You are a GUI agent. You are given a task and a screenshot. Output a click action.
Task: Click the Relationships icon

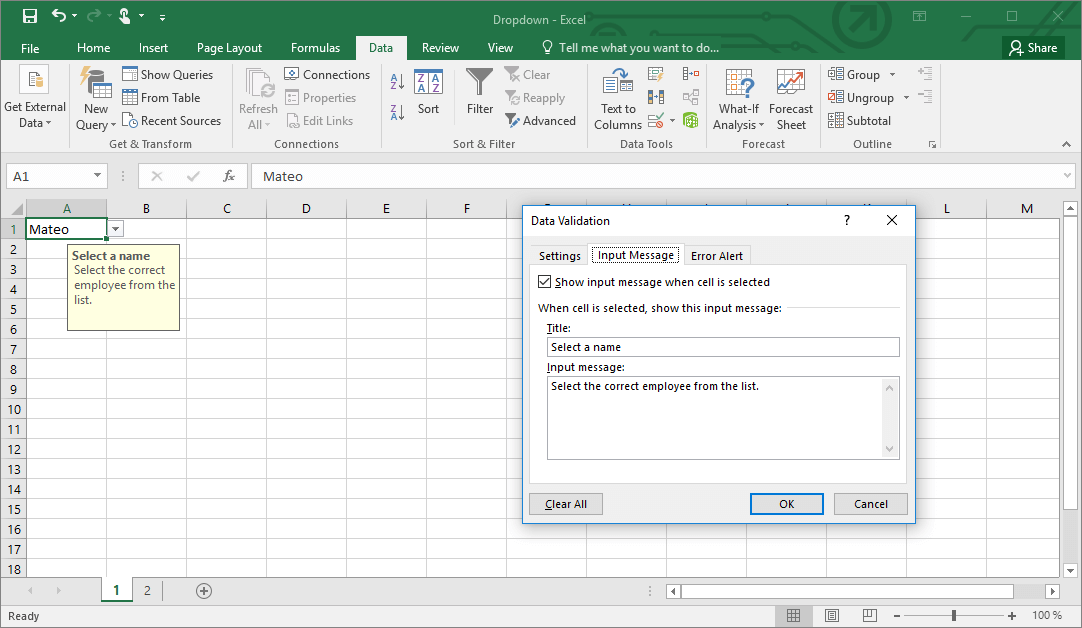click(x=691, y=97)
